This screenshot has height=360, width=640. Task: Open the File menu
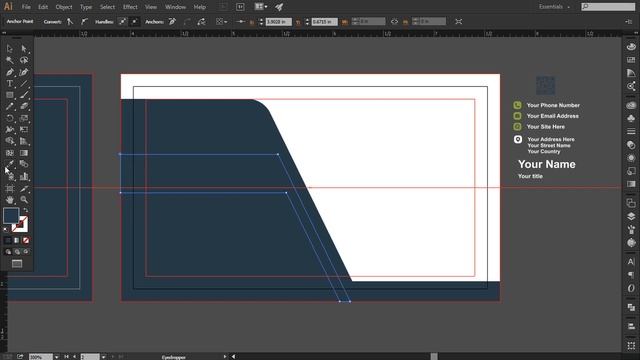pyautogui.click(x=26, y=7)
